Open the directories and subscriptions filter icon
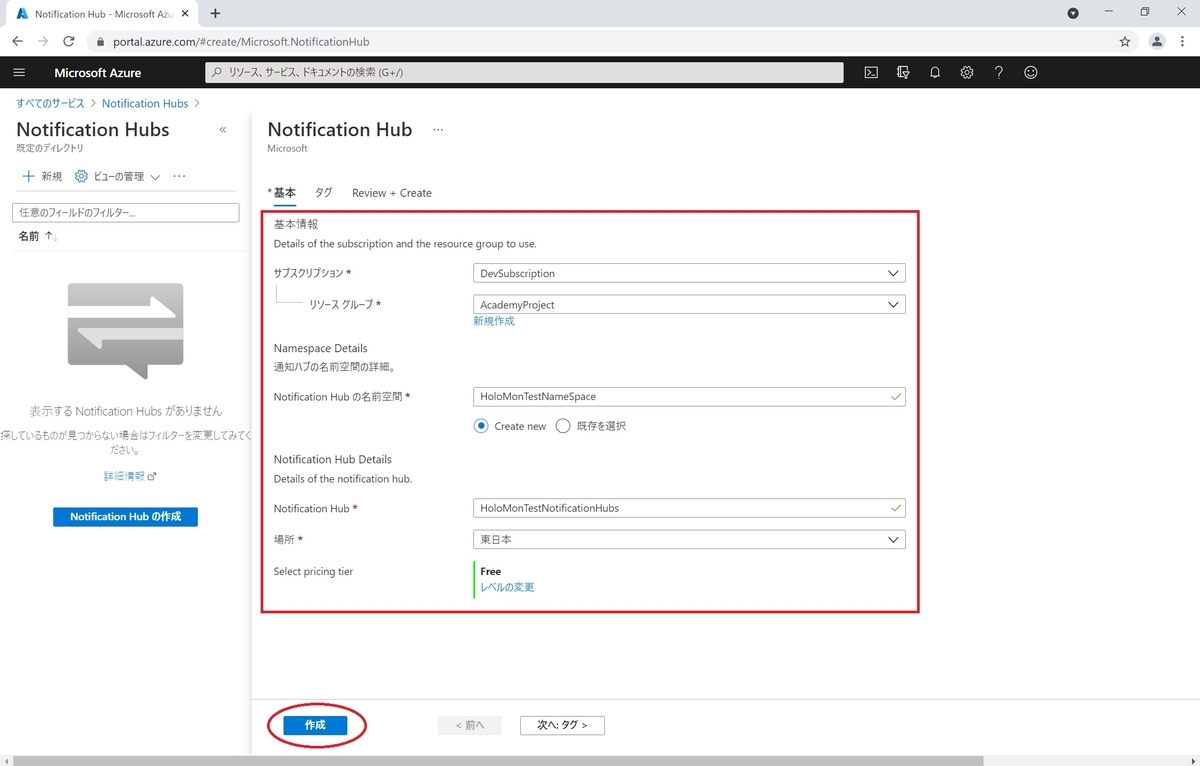The height and width of the screenshot is (766, 1200). [902, 72]
